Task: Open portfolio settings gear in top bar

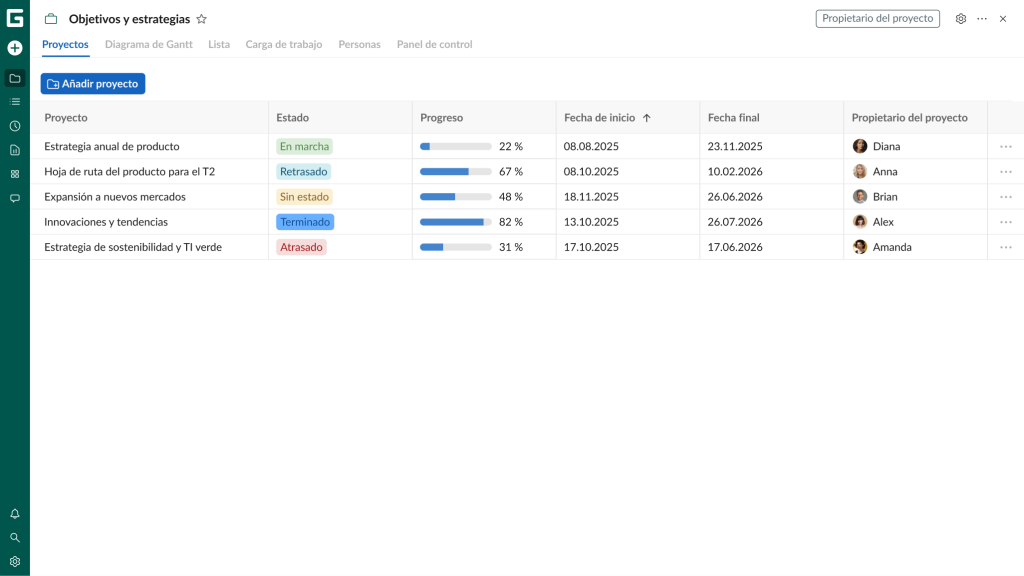Action: [x=961, y=19]
